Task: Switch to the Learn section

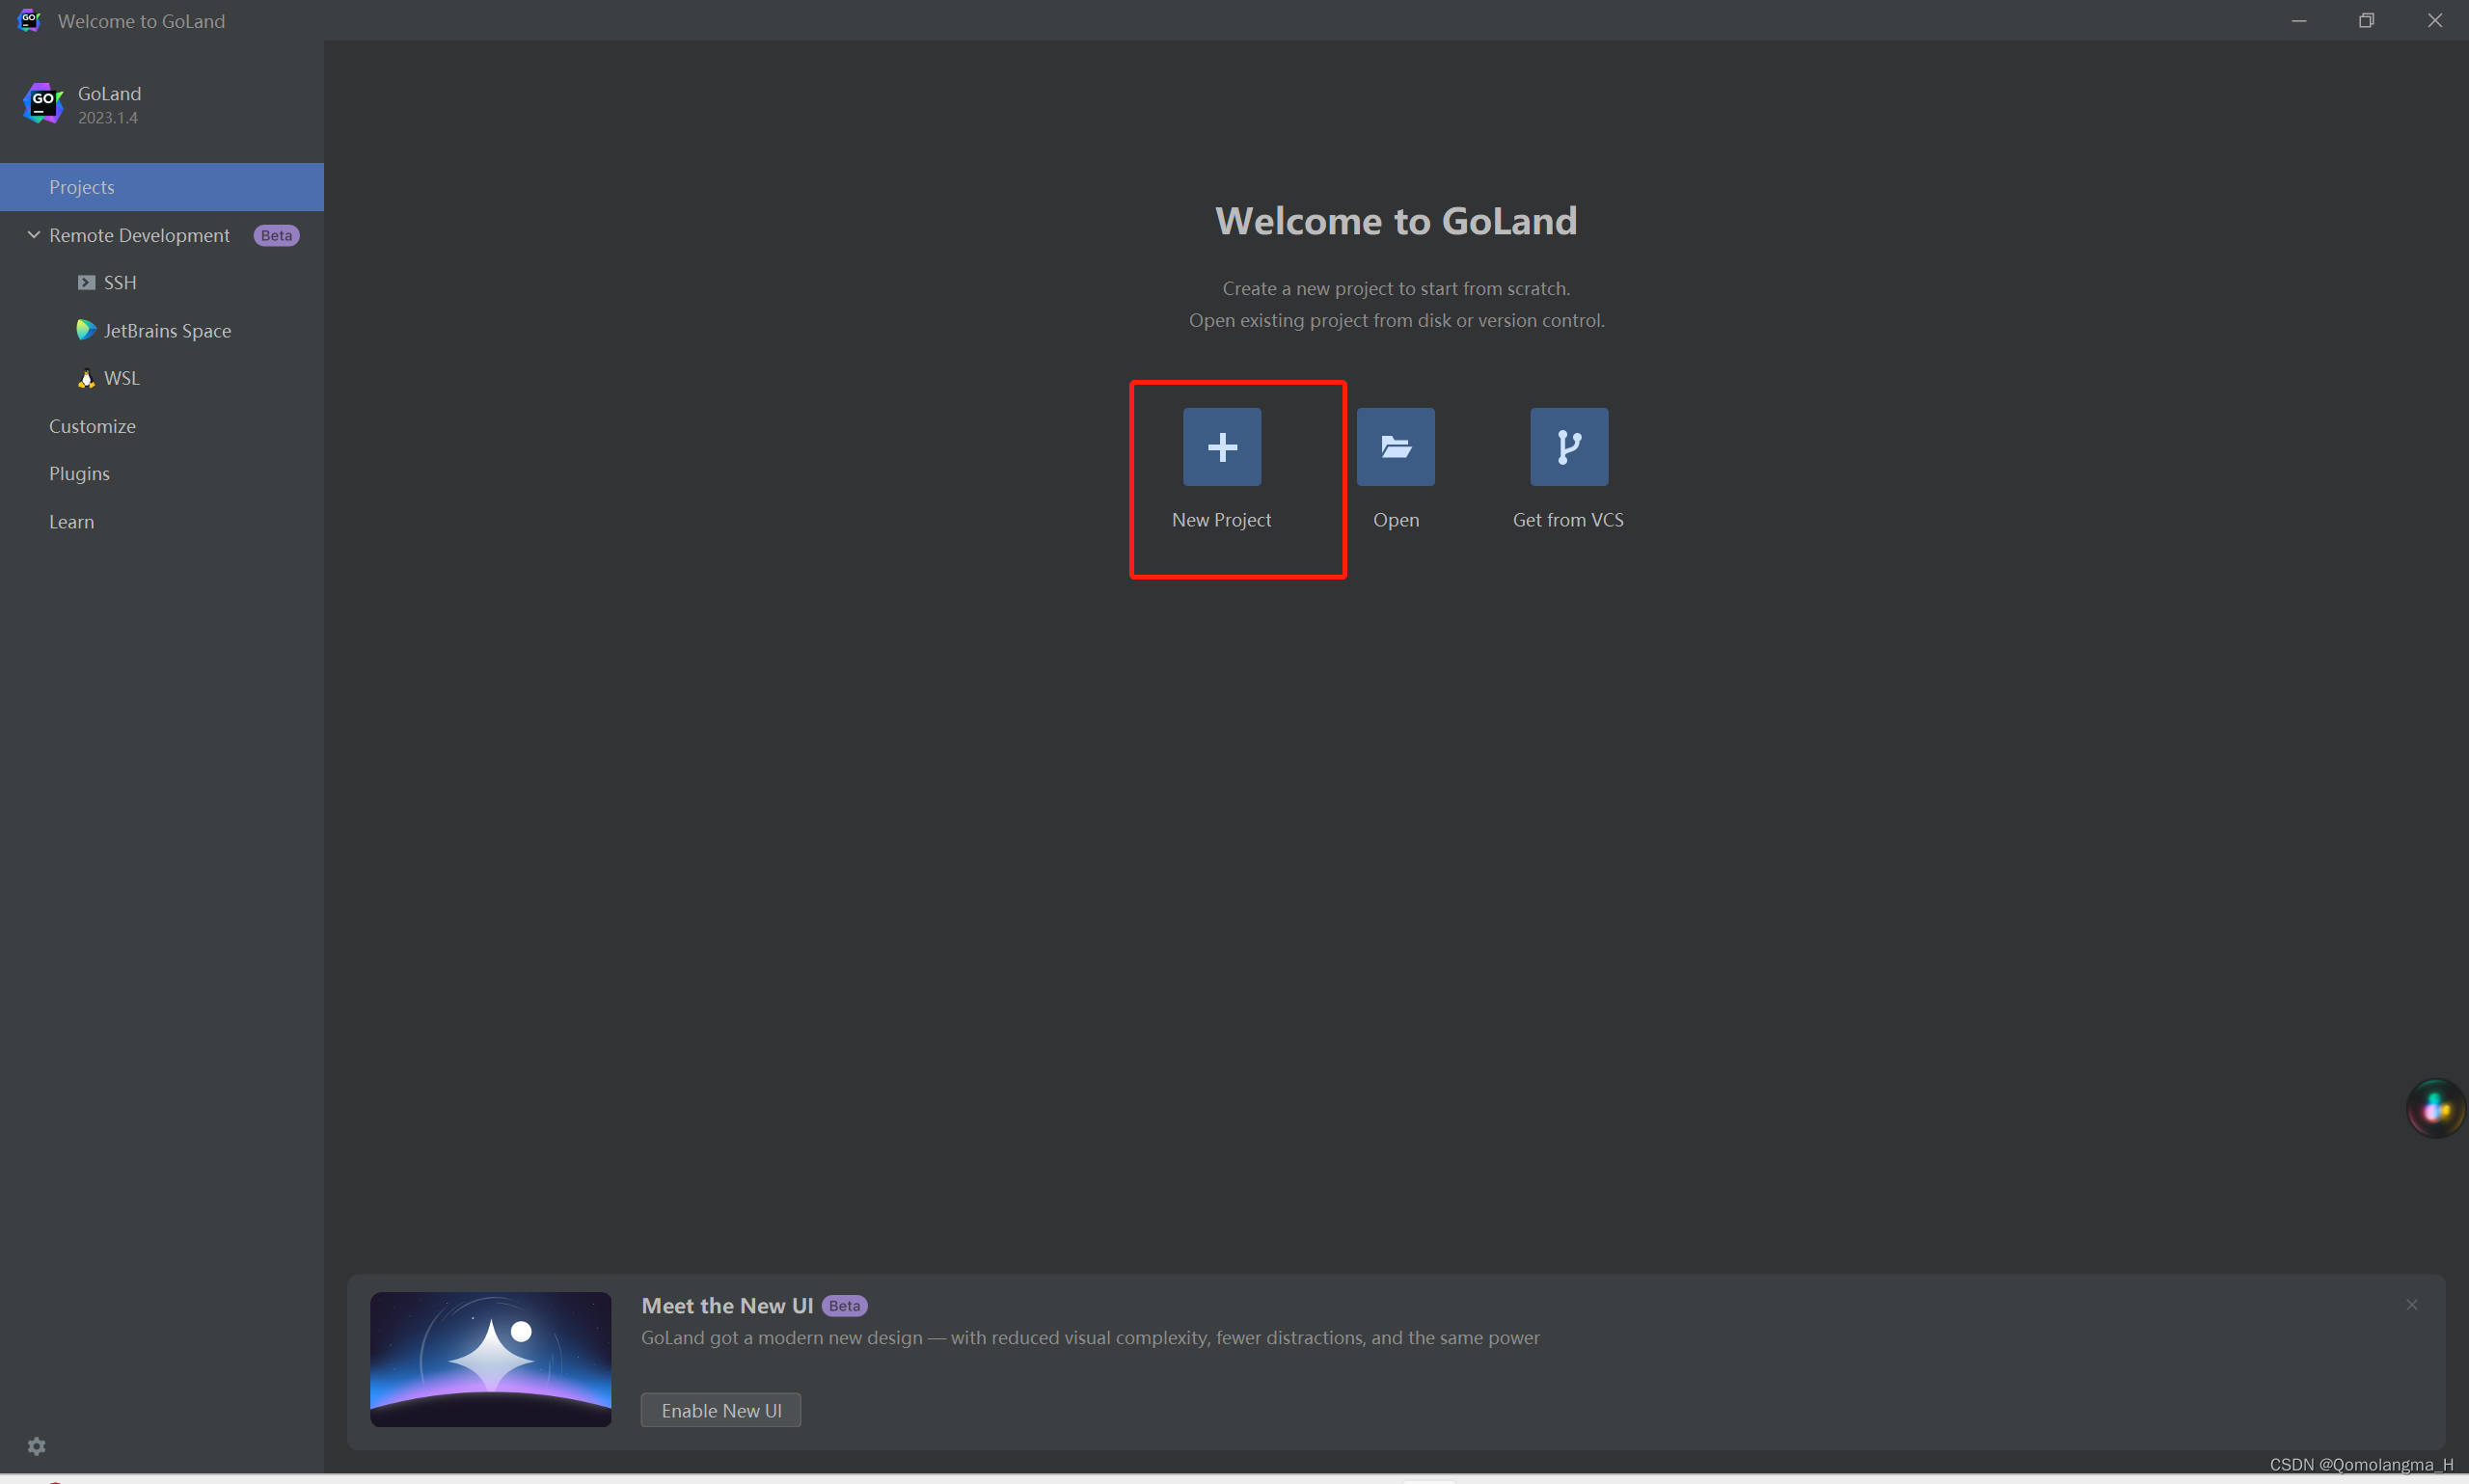Action: click(71, 522)
